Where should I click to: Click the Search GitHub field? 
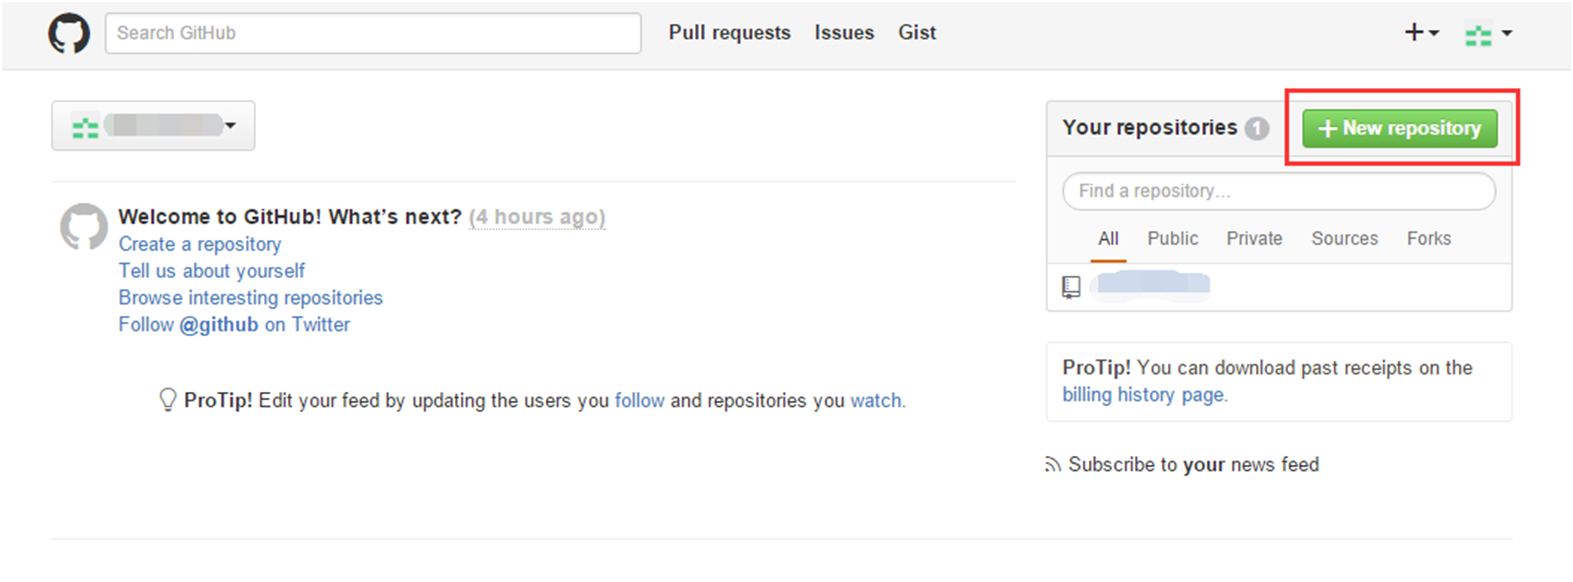tap(372, 33)
